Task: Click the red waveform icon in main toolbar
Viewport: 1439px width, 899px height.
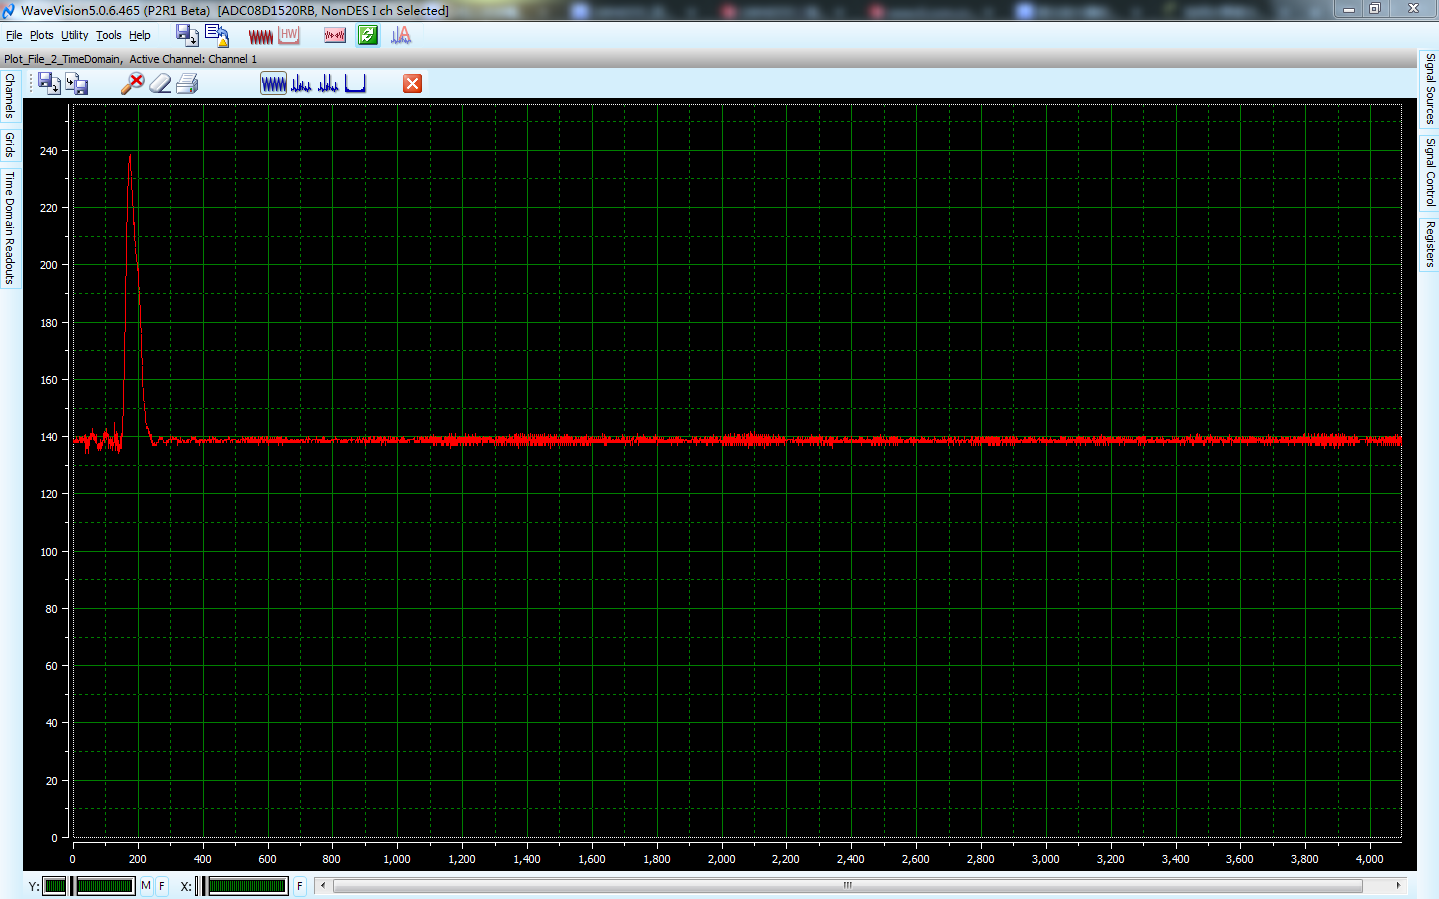Action: click(261, 36)
